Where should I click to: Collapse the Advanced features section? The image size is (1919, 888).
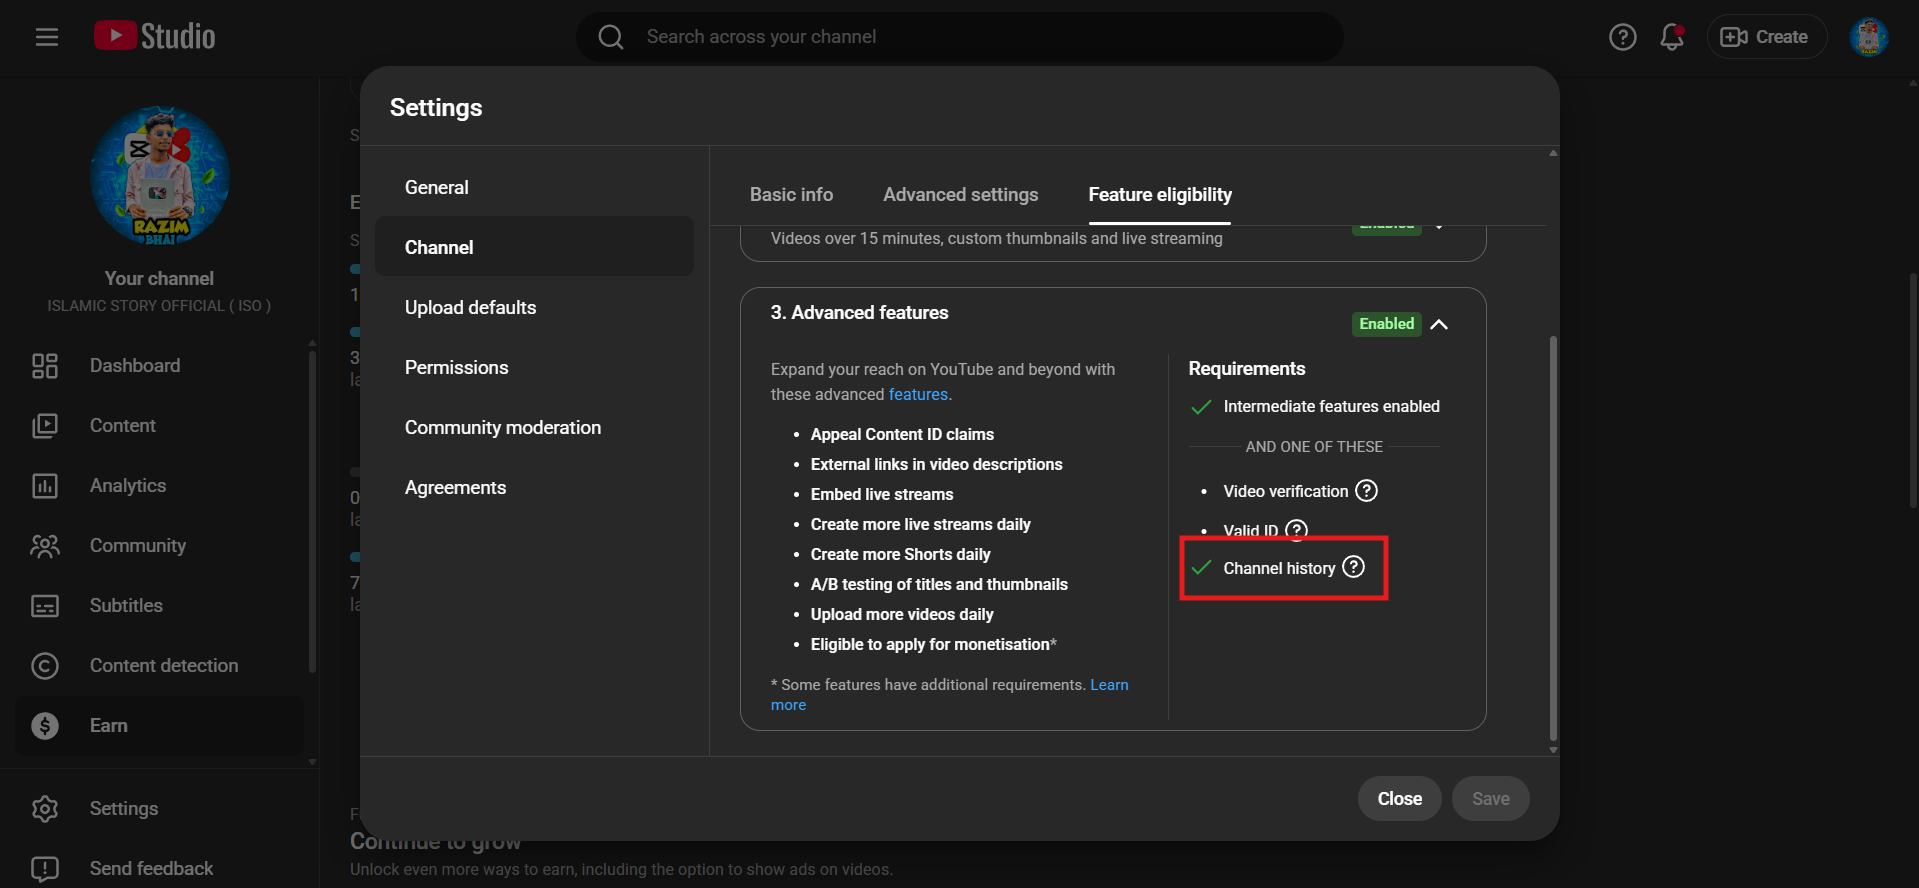(1439, 324)
